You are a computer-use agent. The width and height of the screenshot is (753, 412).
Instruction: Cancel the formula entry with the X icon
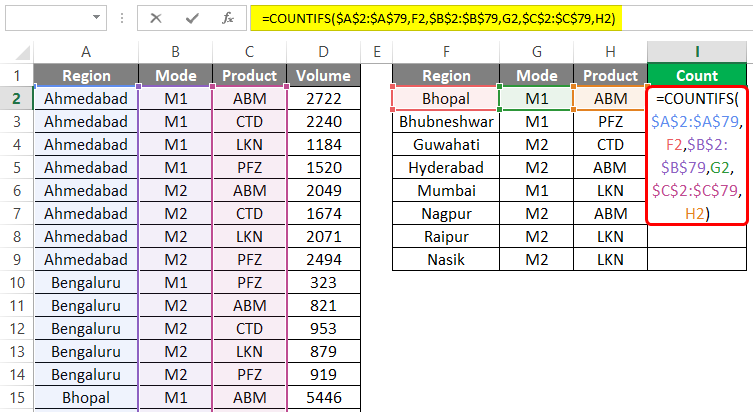pos(157,17)
